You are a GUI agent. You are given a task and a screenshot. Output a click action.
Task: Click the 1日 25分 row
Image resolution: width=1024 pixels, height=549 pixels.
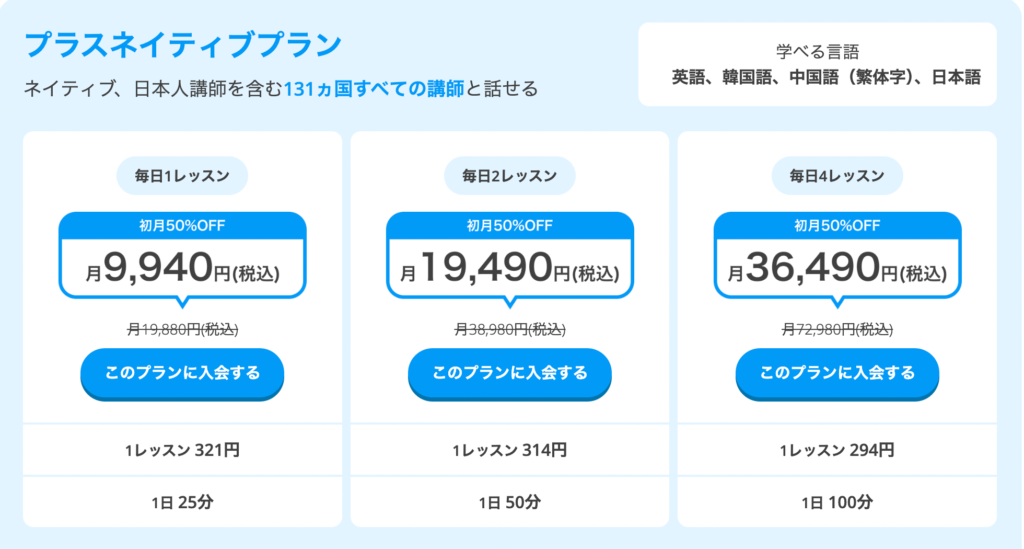(x=182, y=502)
